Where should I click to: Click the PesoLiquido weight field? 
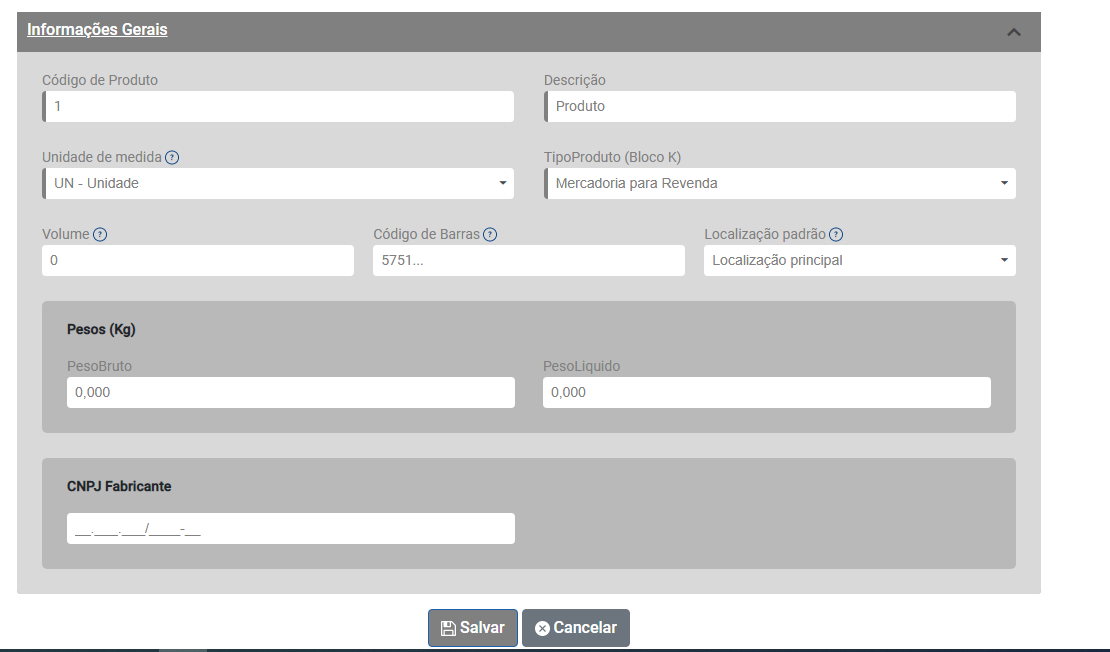[766, 393]
